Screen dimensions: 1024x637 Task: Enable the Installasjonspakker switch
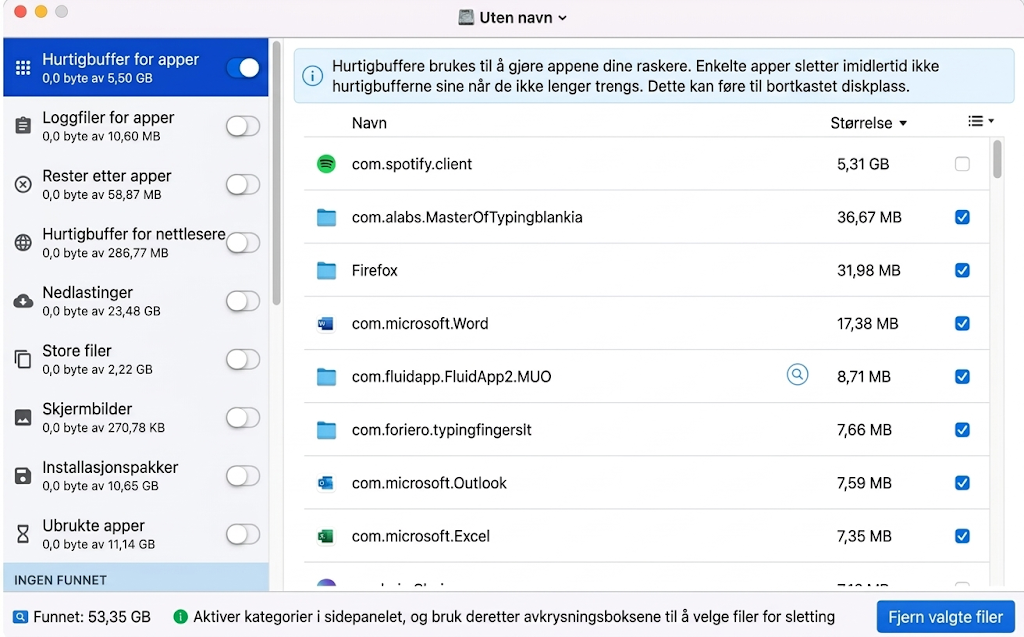[x=243, y=476]
